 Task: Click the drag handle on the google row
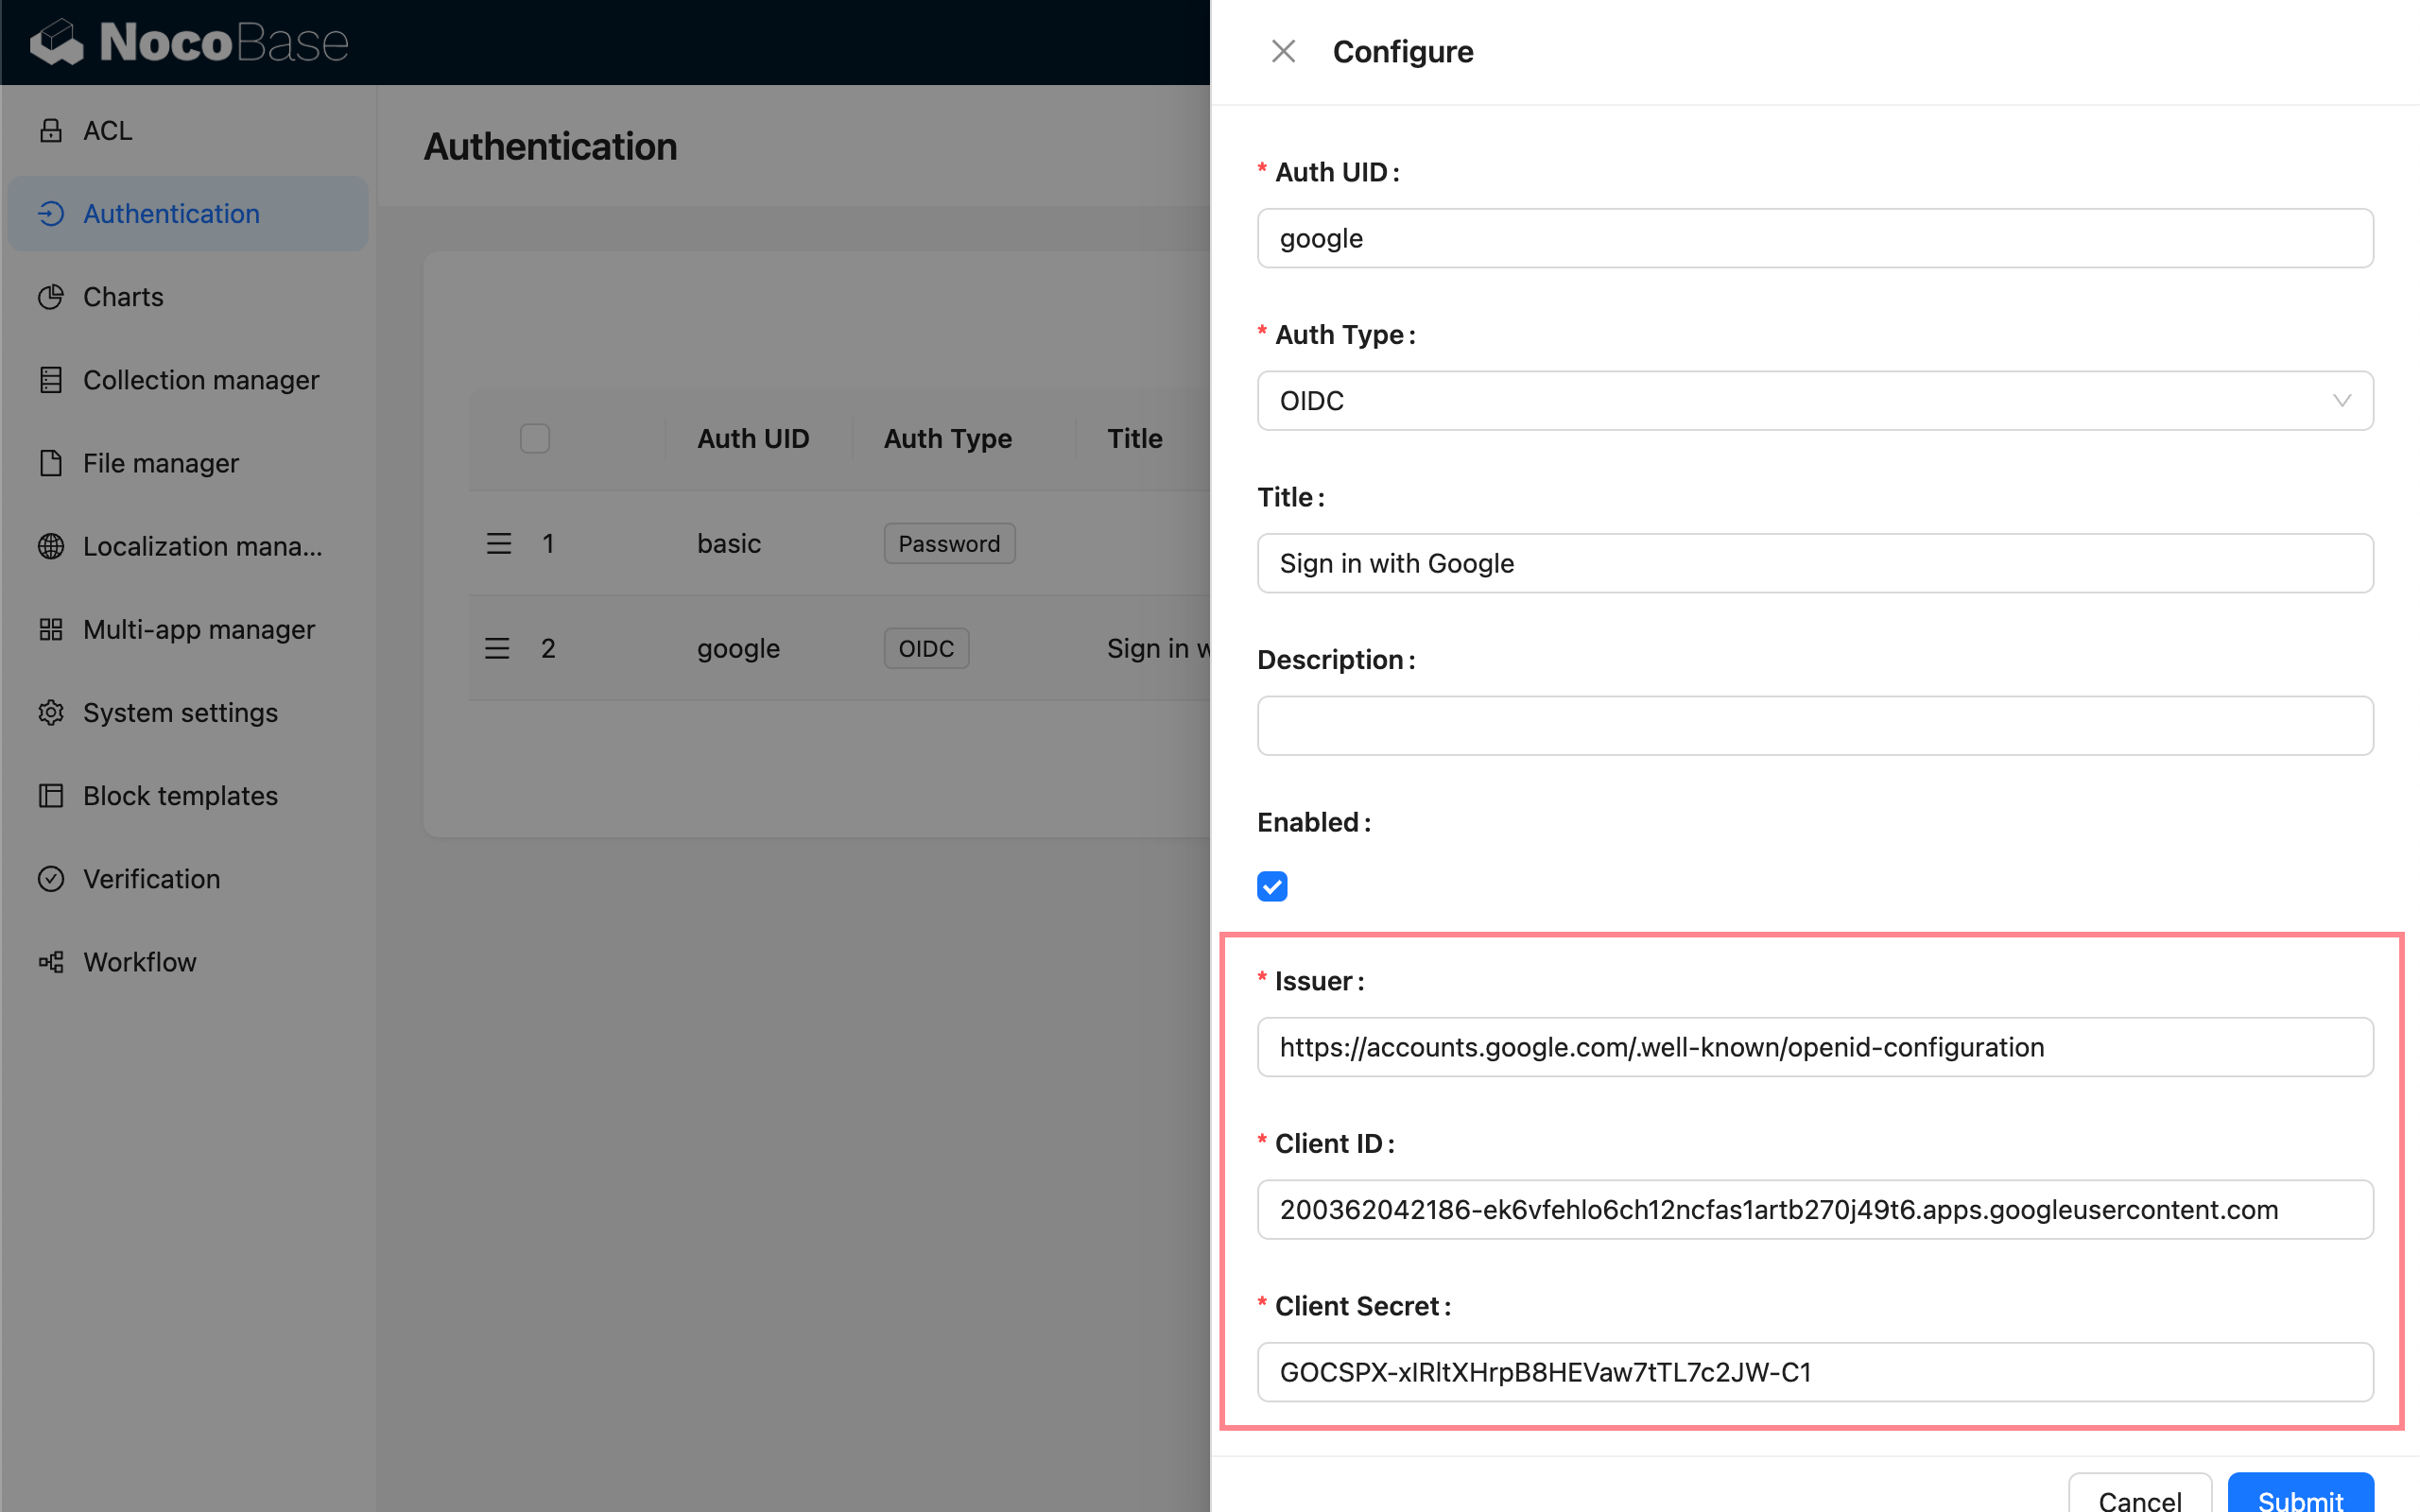coord(498,648)
